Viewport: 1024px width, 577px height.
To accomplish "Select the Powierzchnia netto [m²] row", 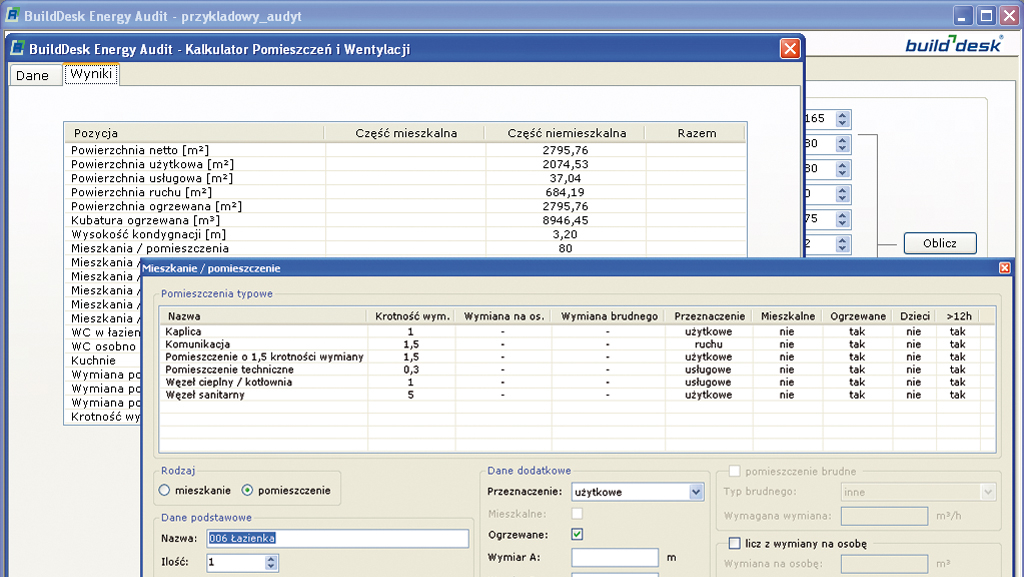I will pos(405,150).
